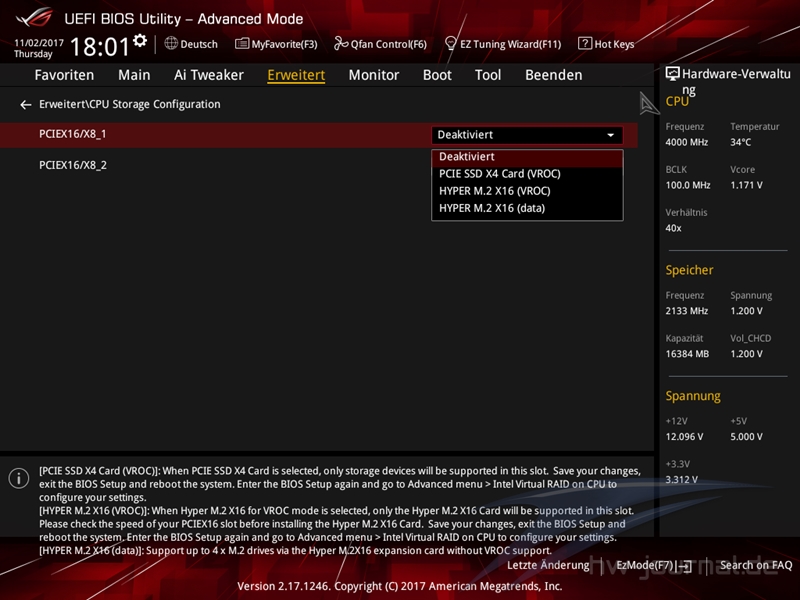
Task: Choose HYPER M.2 X16 (VROC) option
Action: [527, 191]
